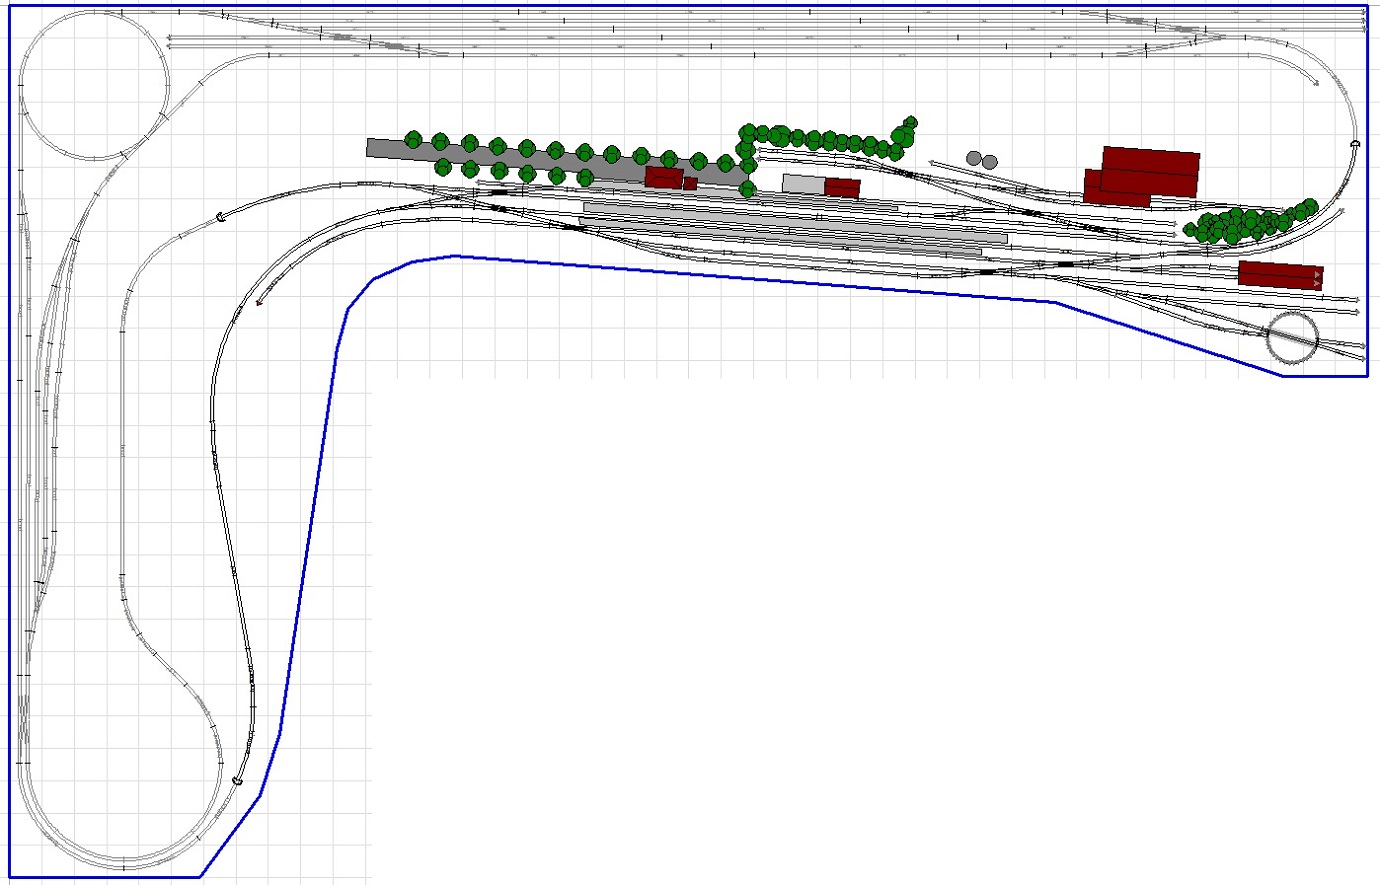The image size is (1380, 885).
Task: Click the red station building on the gray road
Action: pyautogui.click(x=663, y=178)
